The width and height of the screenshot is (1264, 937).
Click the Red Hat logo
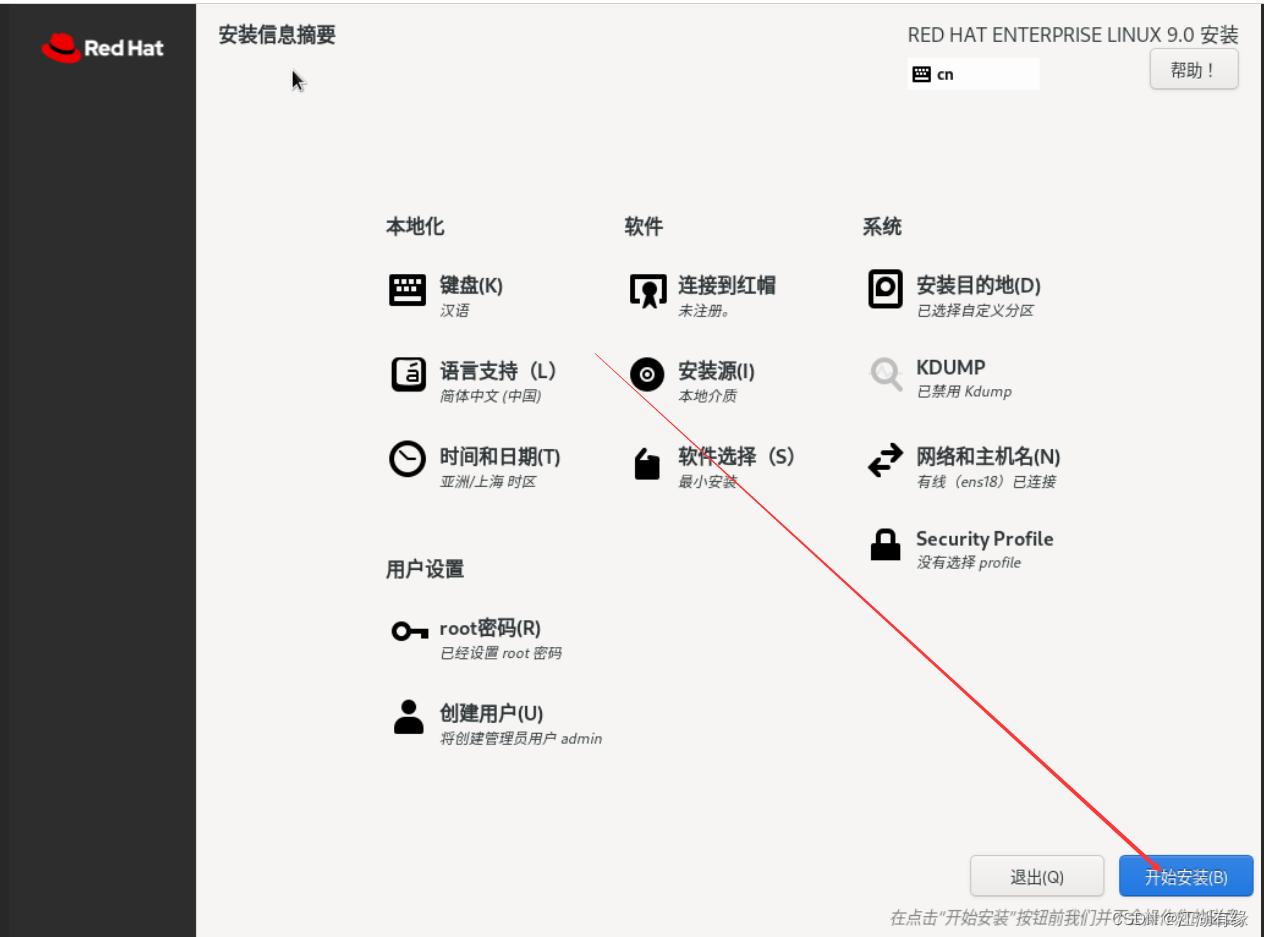coord(101,47)
